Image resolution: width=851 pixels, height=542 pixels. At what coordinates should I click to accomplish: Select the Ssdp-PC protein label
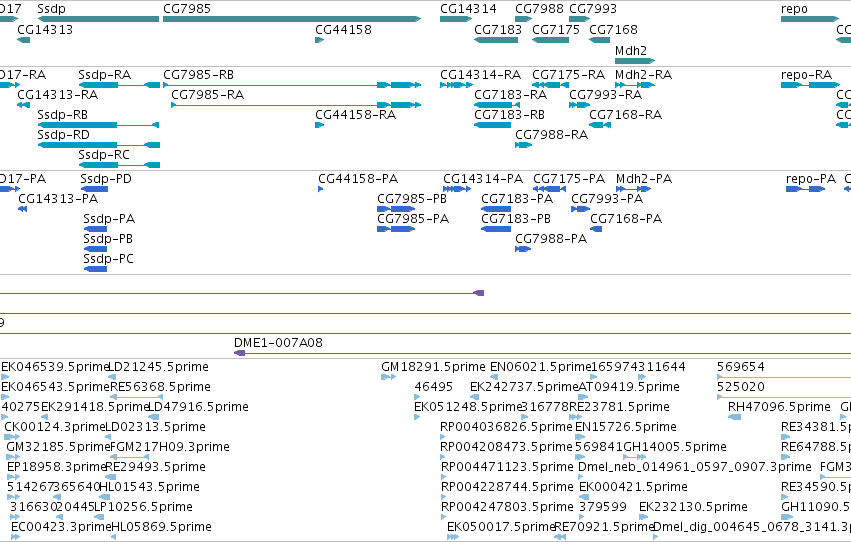pos(108,259)
